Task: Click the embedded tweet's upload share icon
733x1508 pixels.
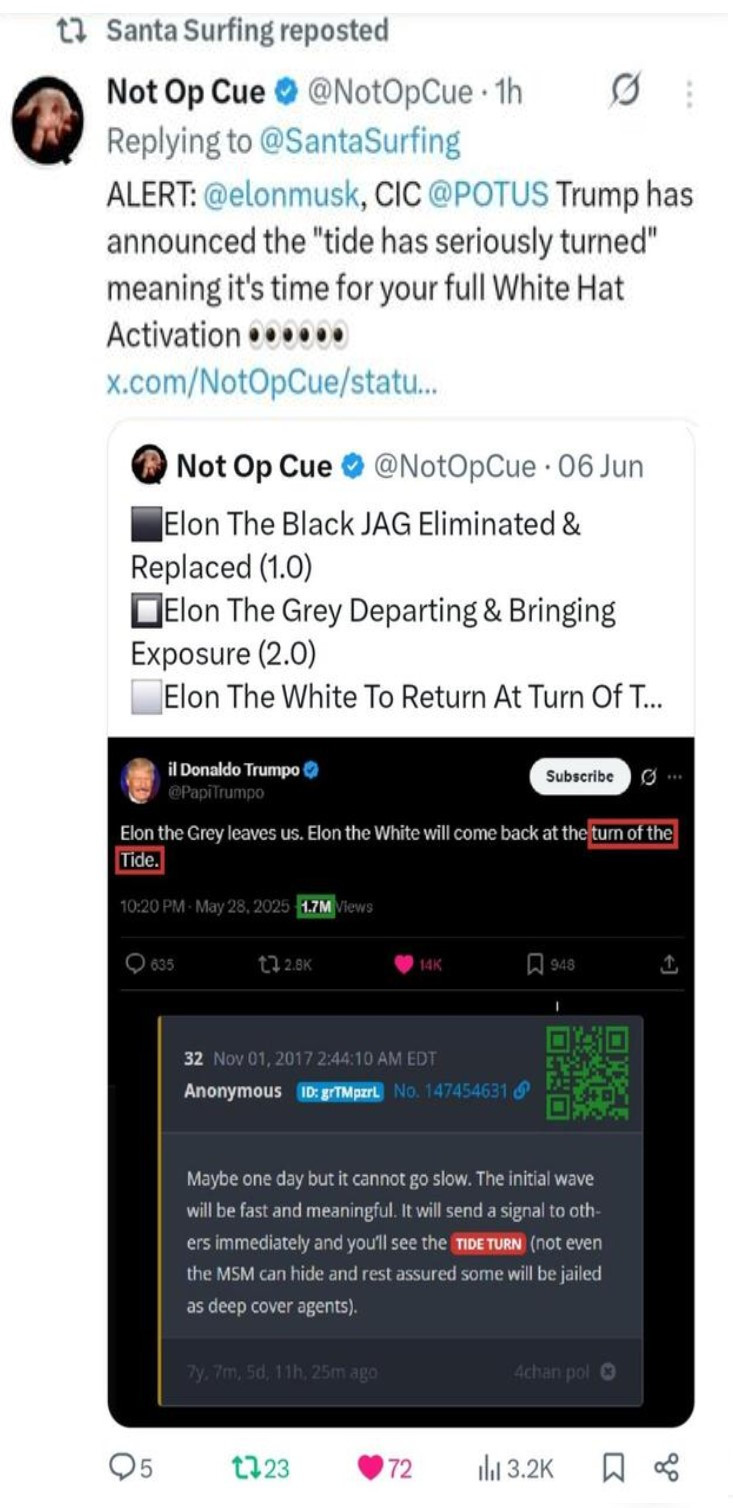Action: tap(669, 964)
